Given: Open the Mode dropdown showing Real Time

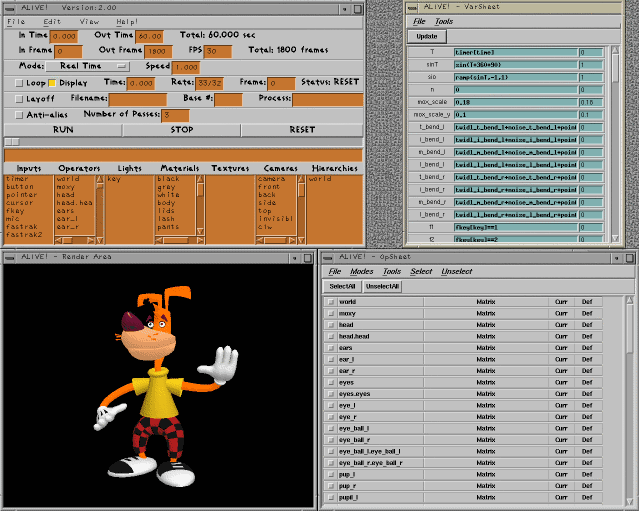Looking at the screenshot, I should tap(86, 66).
